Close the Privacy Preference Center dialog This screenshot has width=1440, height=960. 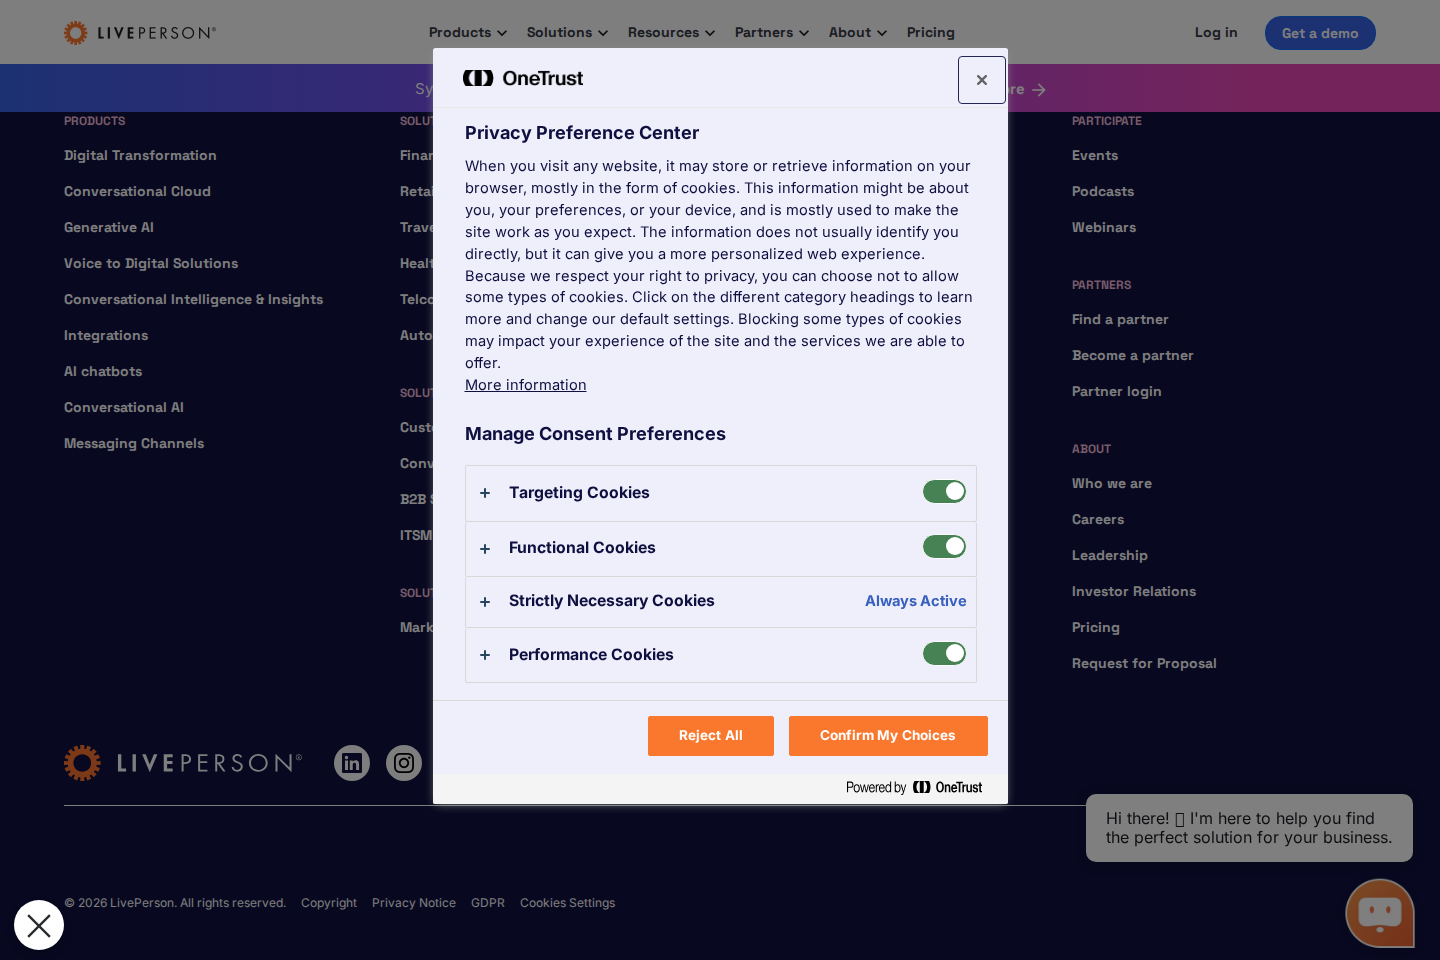[981, 80]
